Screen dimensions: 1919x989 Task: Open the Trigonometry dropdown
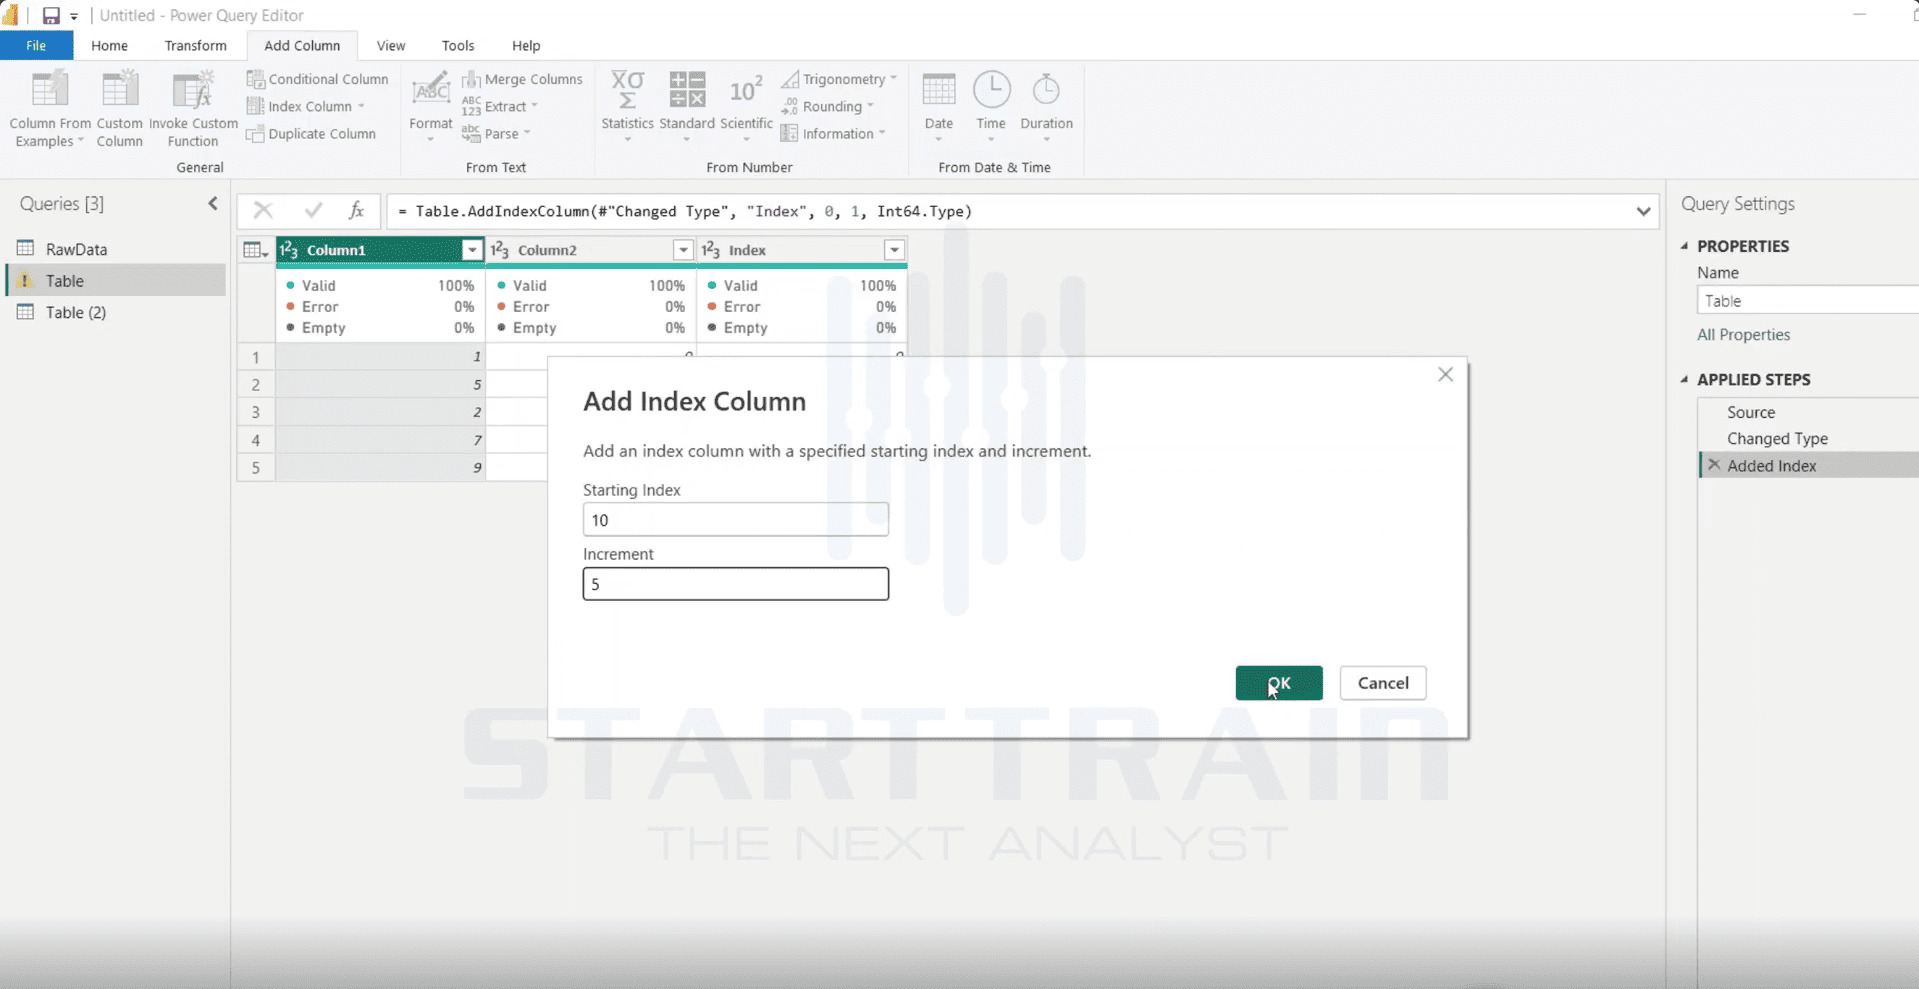(840, 79)
